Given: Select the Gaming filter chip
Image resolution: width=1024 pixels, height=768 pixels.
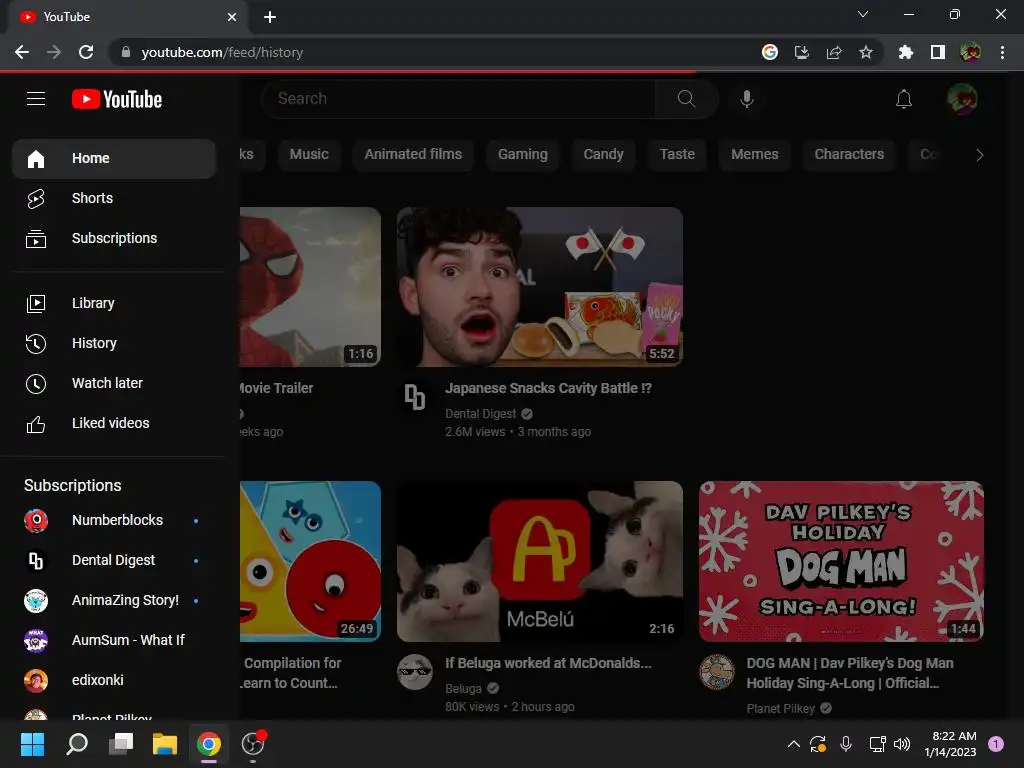Looking at the screenshot, I should coord(523,155).
